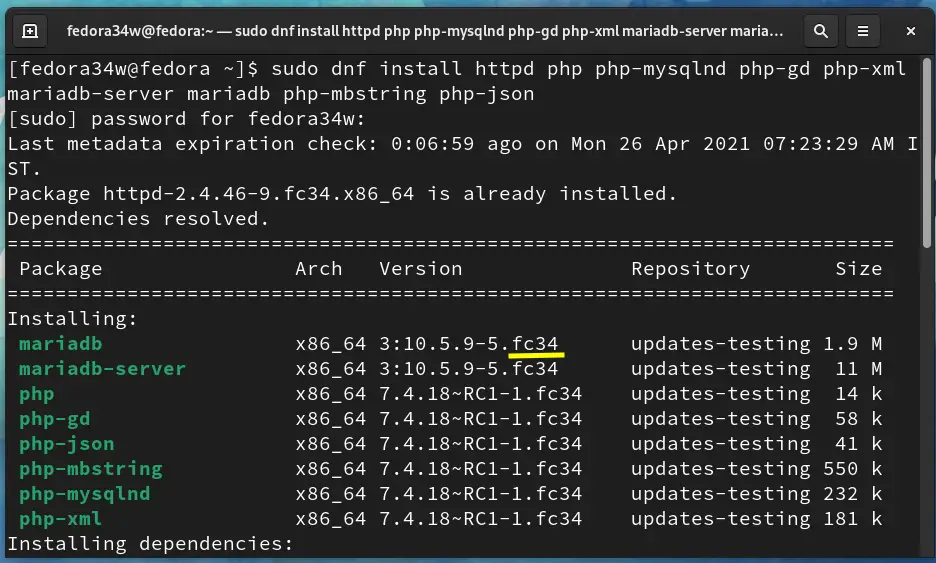Click the 'sudo dnf install' command text

tap(367, 69)
